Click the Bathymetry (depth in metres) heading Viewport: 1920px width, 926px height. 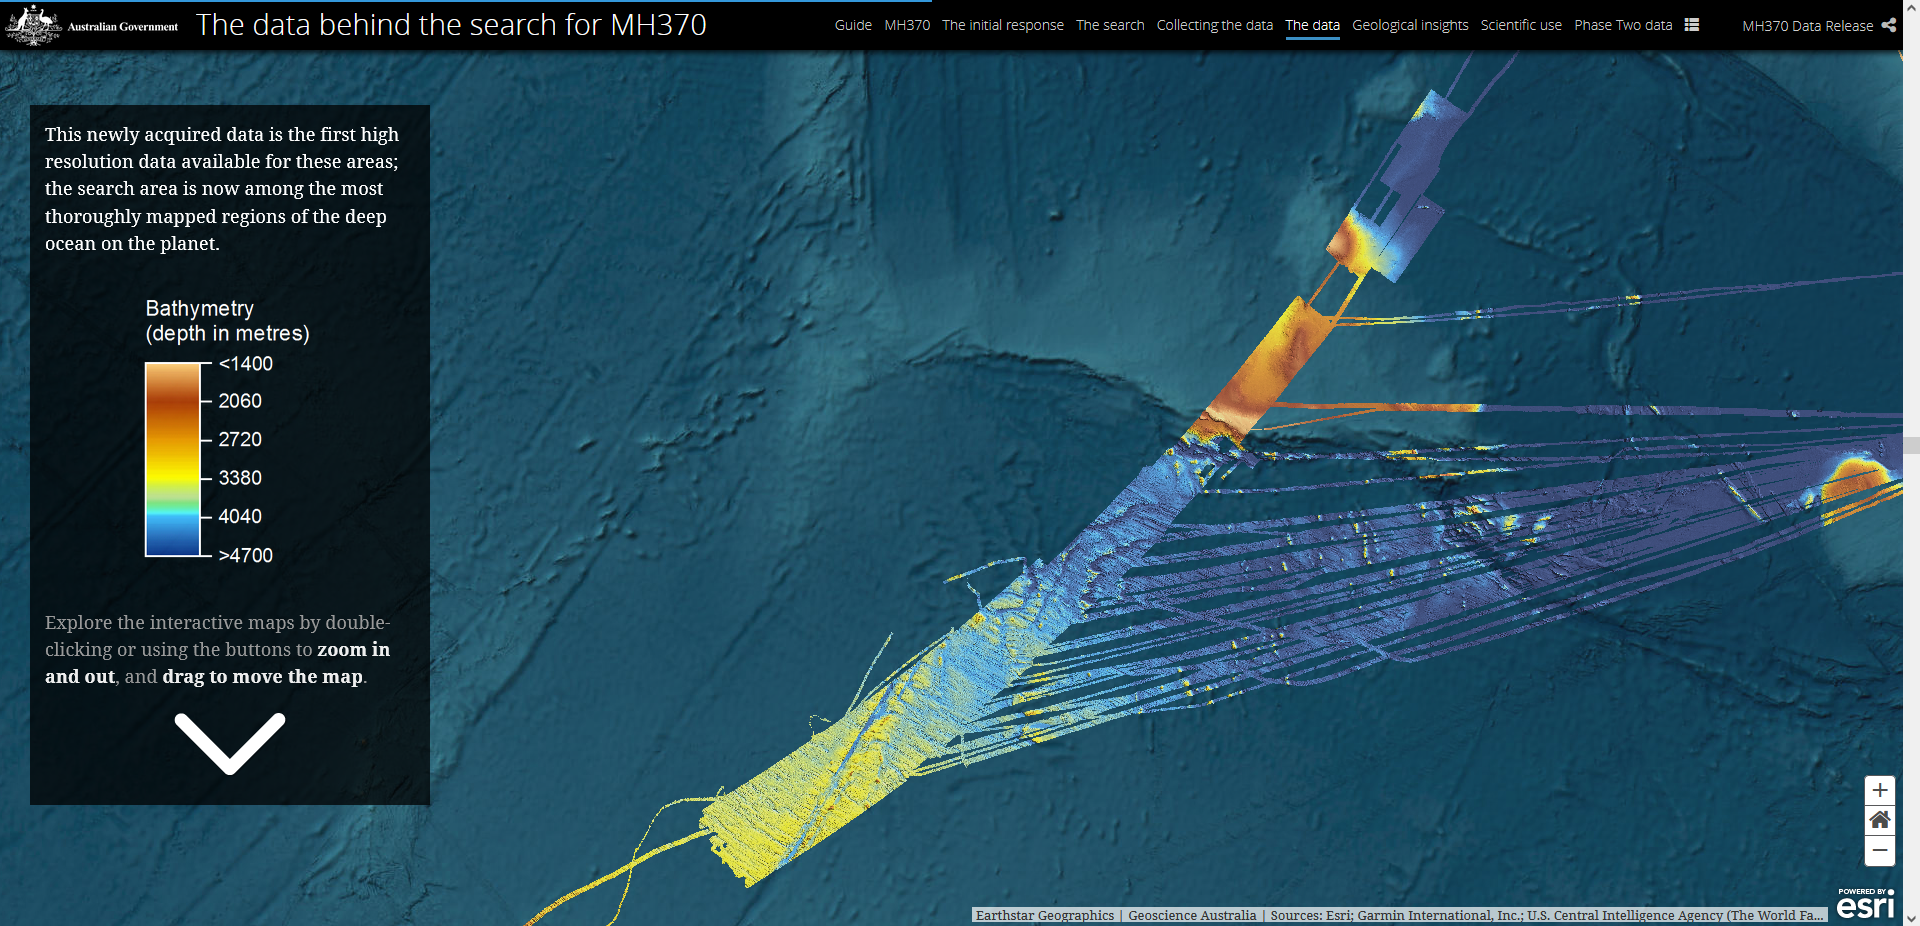(x=227, y=321)
